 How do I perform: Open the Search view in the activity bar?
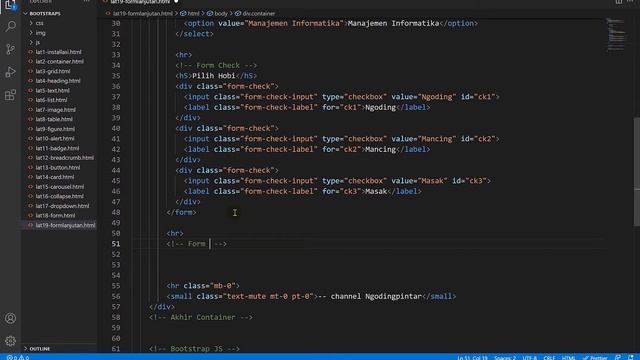(x=11, y=27)
